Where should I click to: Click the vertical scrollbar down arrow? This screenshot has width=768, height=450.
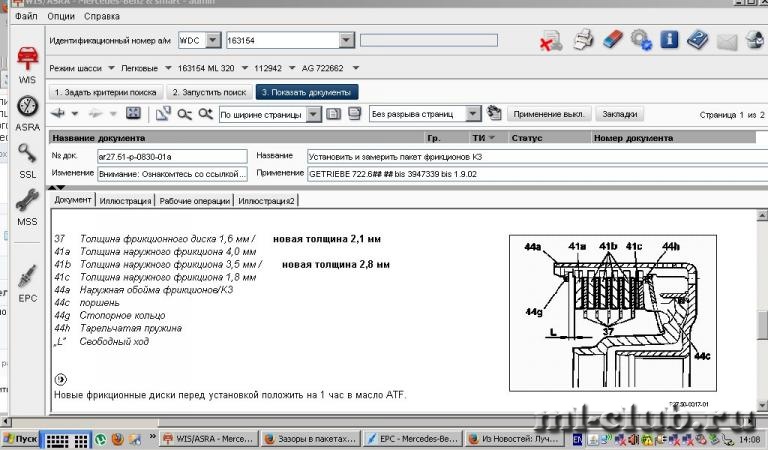pos(762,405)
